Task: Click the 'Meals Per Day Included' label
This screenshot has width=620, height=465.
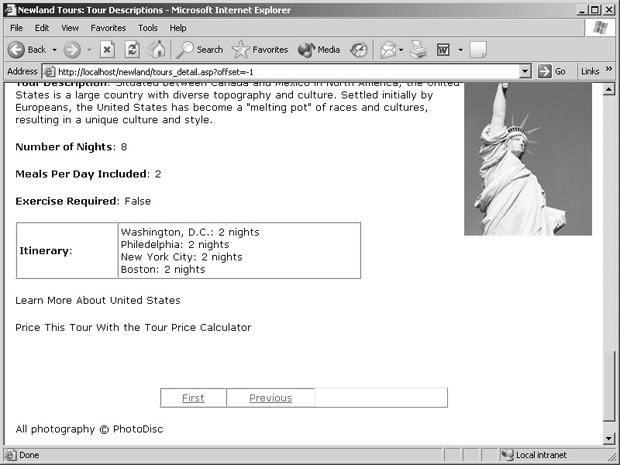Action: point(81,174)
